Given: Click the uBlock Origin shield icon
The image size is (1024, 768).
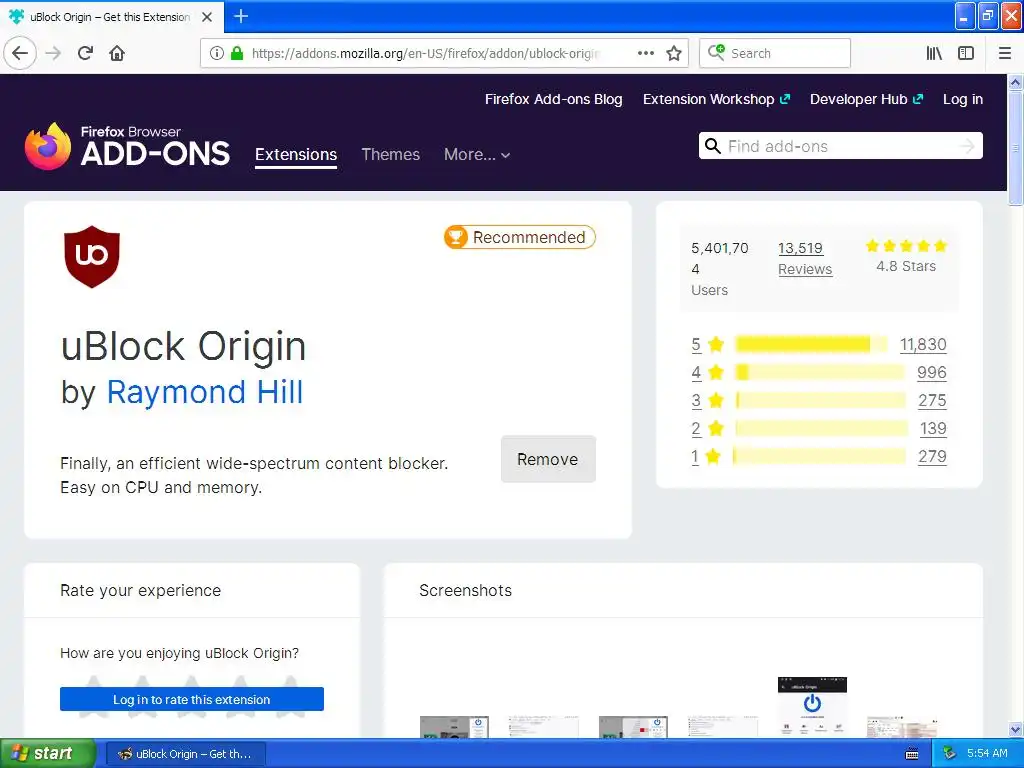Looking at the screenshot, I should coord(92,257).
